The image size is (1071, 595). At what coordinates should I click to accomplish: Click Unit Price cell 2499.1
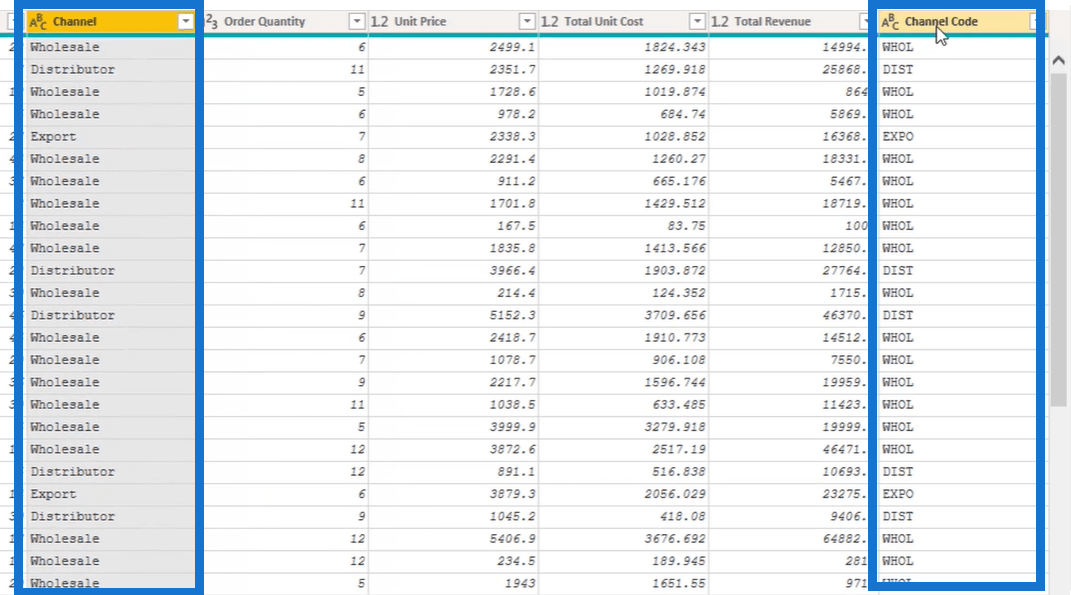click(454, 47)
